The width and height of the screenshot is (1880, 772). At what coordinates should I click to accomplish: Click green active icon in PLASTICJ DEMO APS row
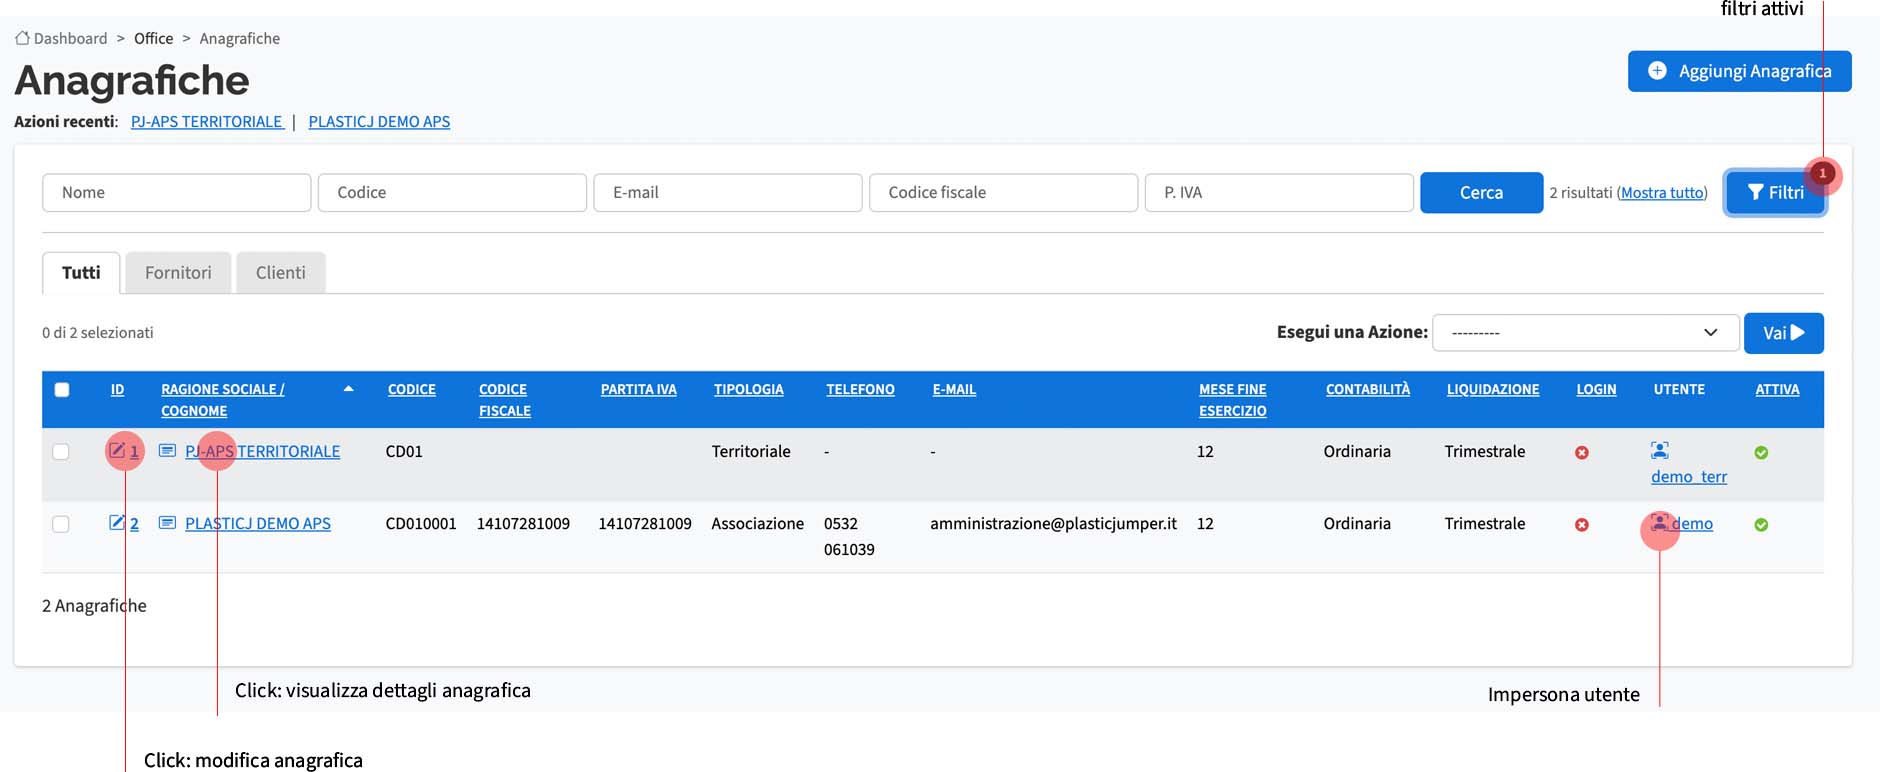click(x=1761, y=524)
